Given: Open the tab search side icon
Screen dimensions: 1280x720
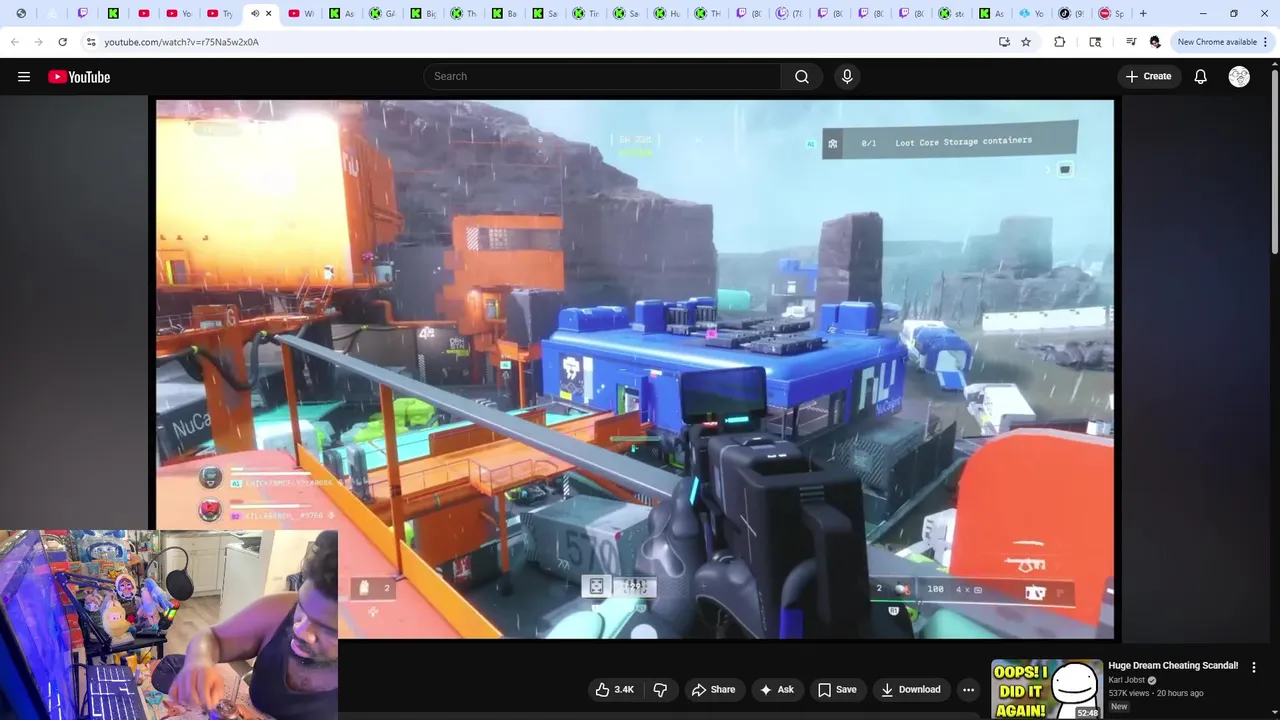Looking at the screenshot, I should point(1095,42).
